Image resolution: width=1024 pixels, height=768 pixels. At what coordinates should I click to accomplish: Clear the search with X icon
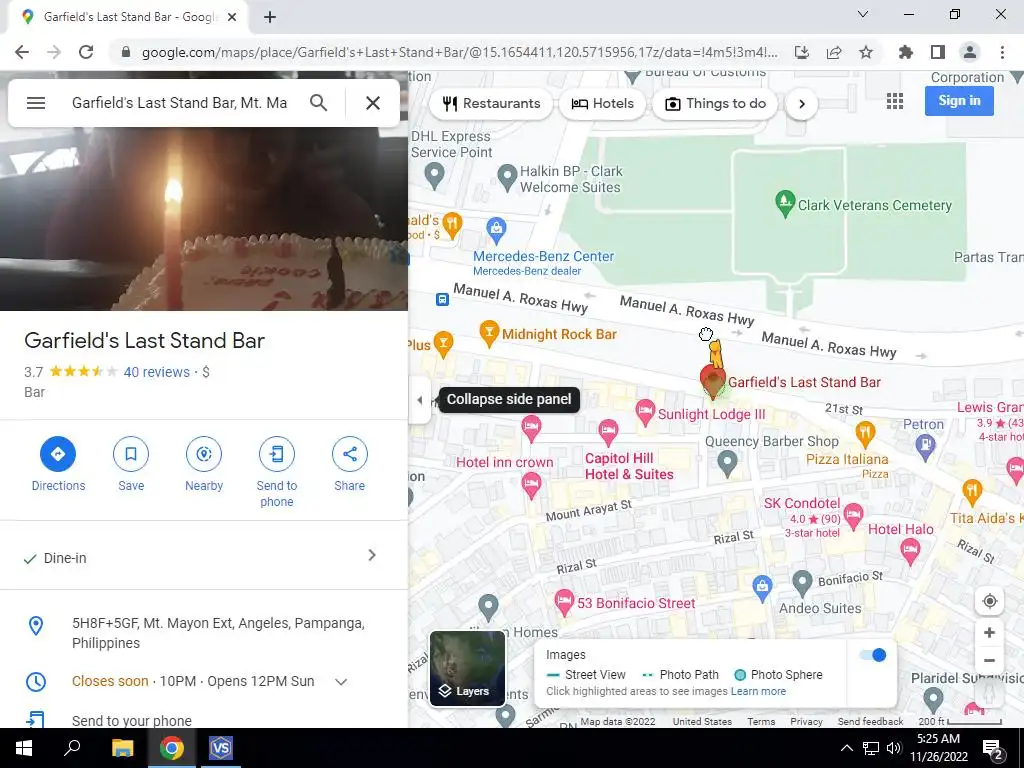373,103
